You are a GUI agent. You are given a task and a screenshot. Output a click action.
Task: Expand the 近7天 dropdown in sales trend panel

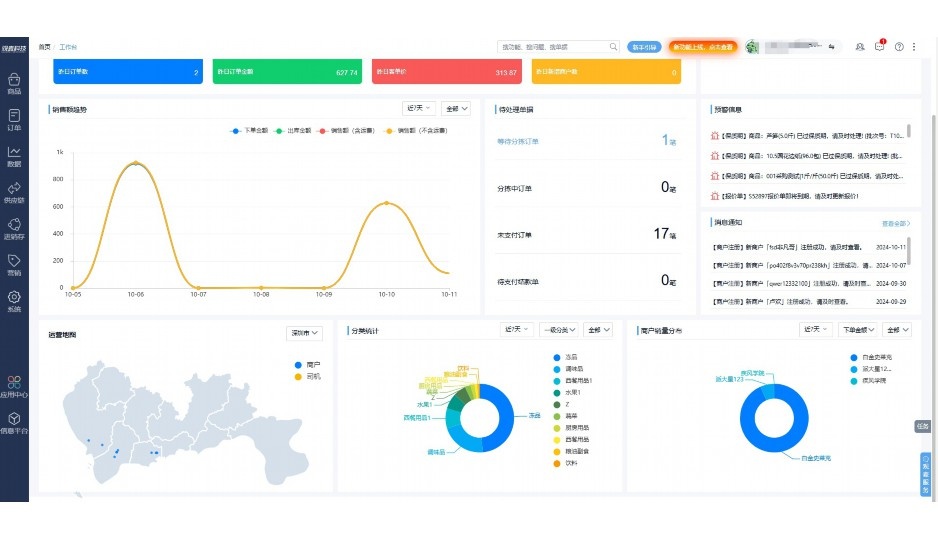tap(418, 108)
